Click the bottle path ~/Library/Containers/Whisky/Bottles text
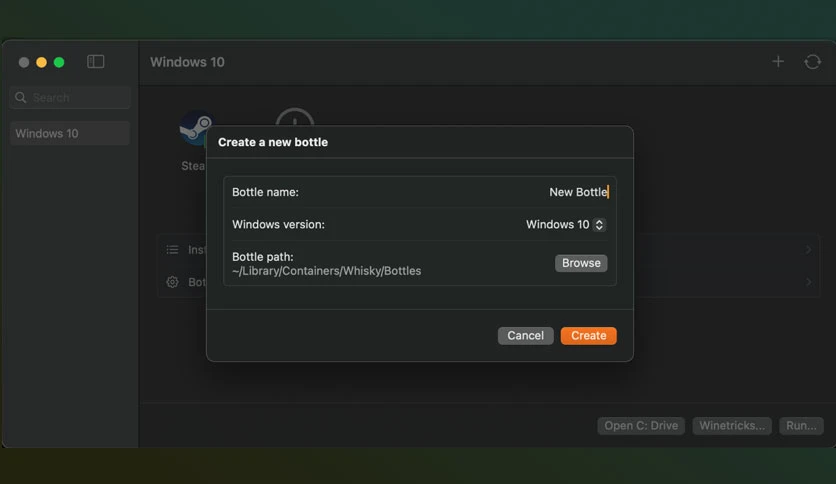 [326, 271]
